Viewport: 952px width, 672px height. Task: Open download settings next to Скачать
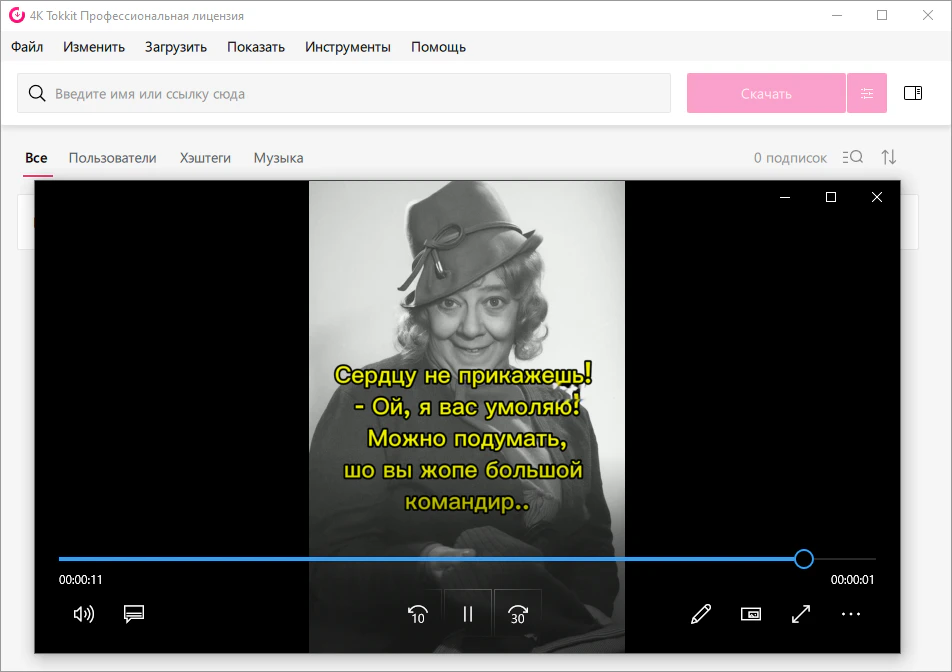tap(867, 93)
